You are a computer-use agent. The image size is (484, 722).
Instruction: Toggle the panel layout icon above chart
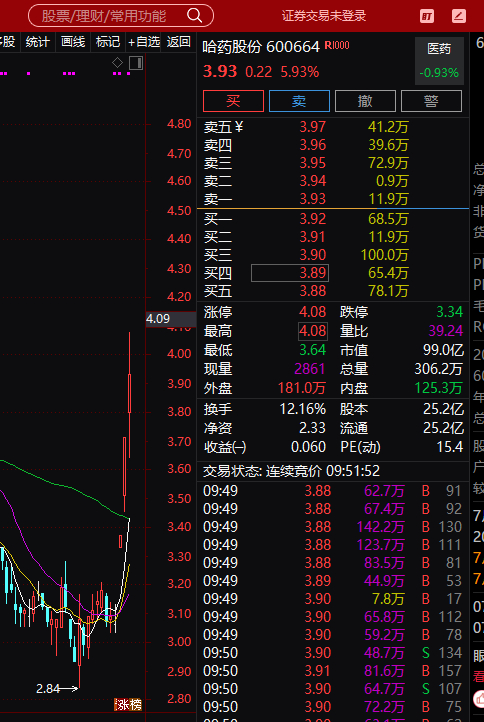click(136, 63)
